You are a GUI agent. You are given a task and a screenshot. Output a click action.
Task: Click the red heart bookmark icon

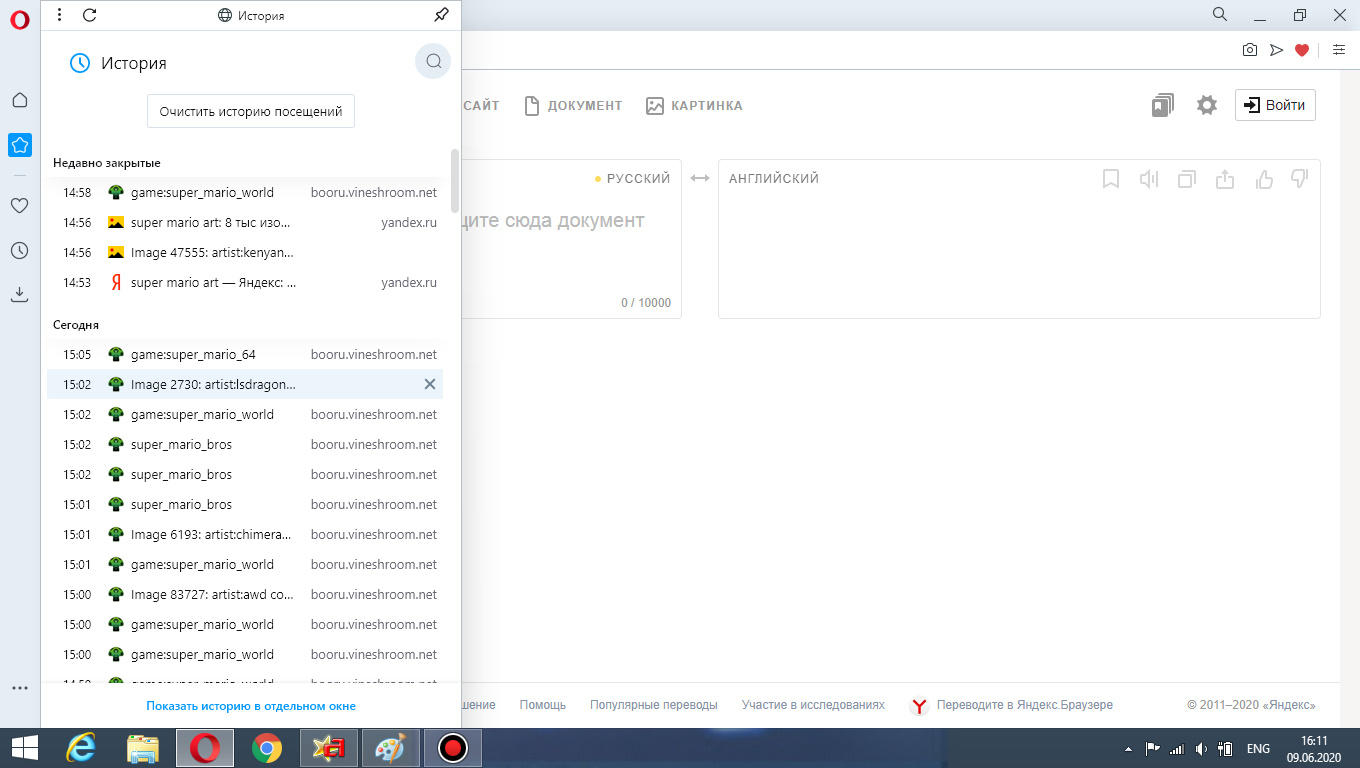[x=1302, y=50]
